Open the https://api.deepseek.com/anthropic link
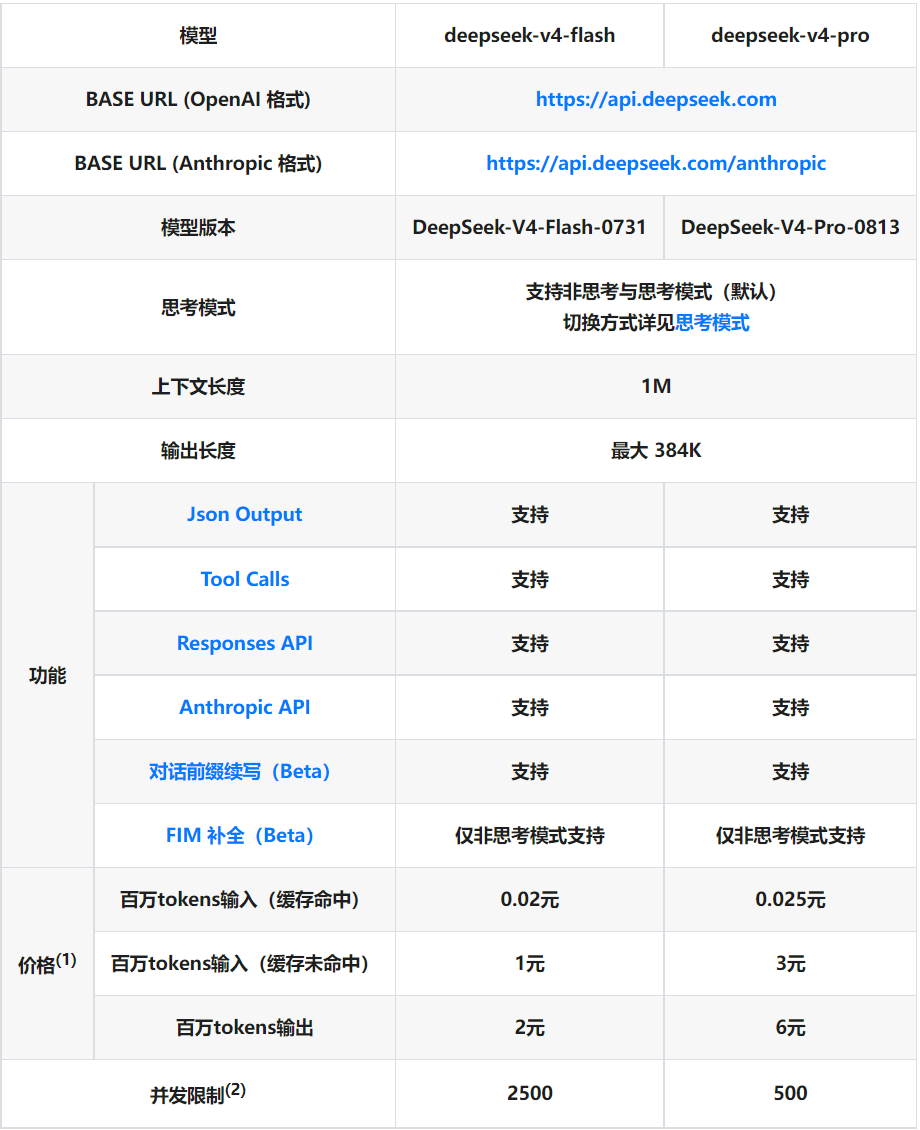The image size is (920, 1130). pyautogui.click(x=656, y=164)
